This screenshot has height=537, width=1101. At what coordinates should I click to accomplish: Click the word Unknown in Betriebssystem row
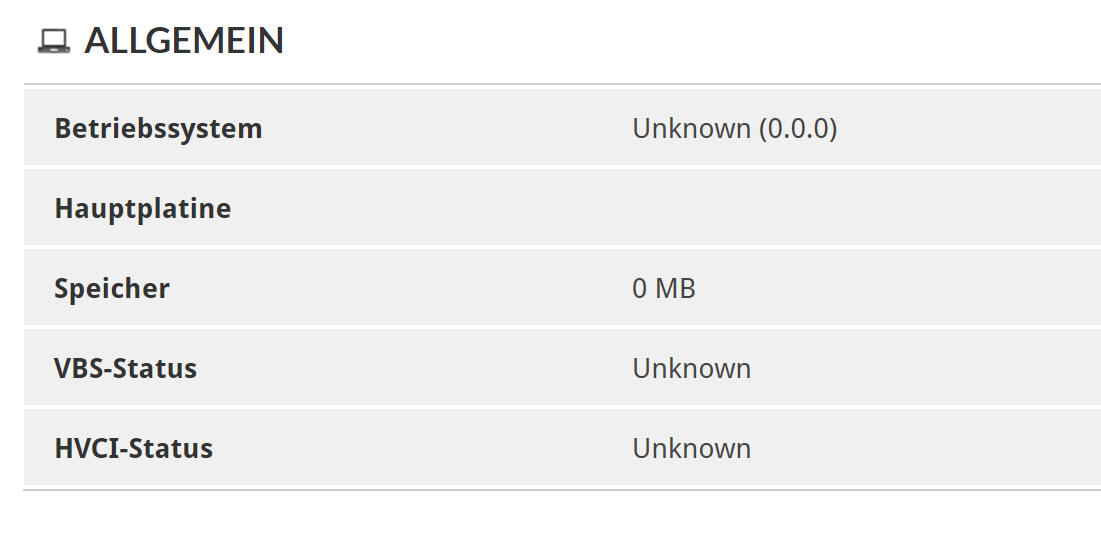[691, 128]
